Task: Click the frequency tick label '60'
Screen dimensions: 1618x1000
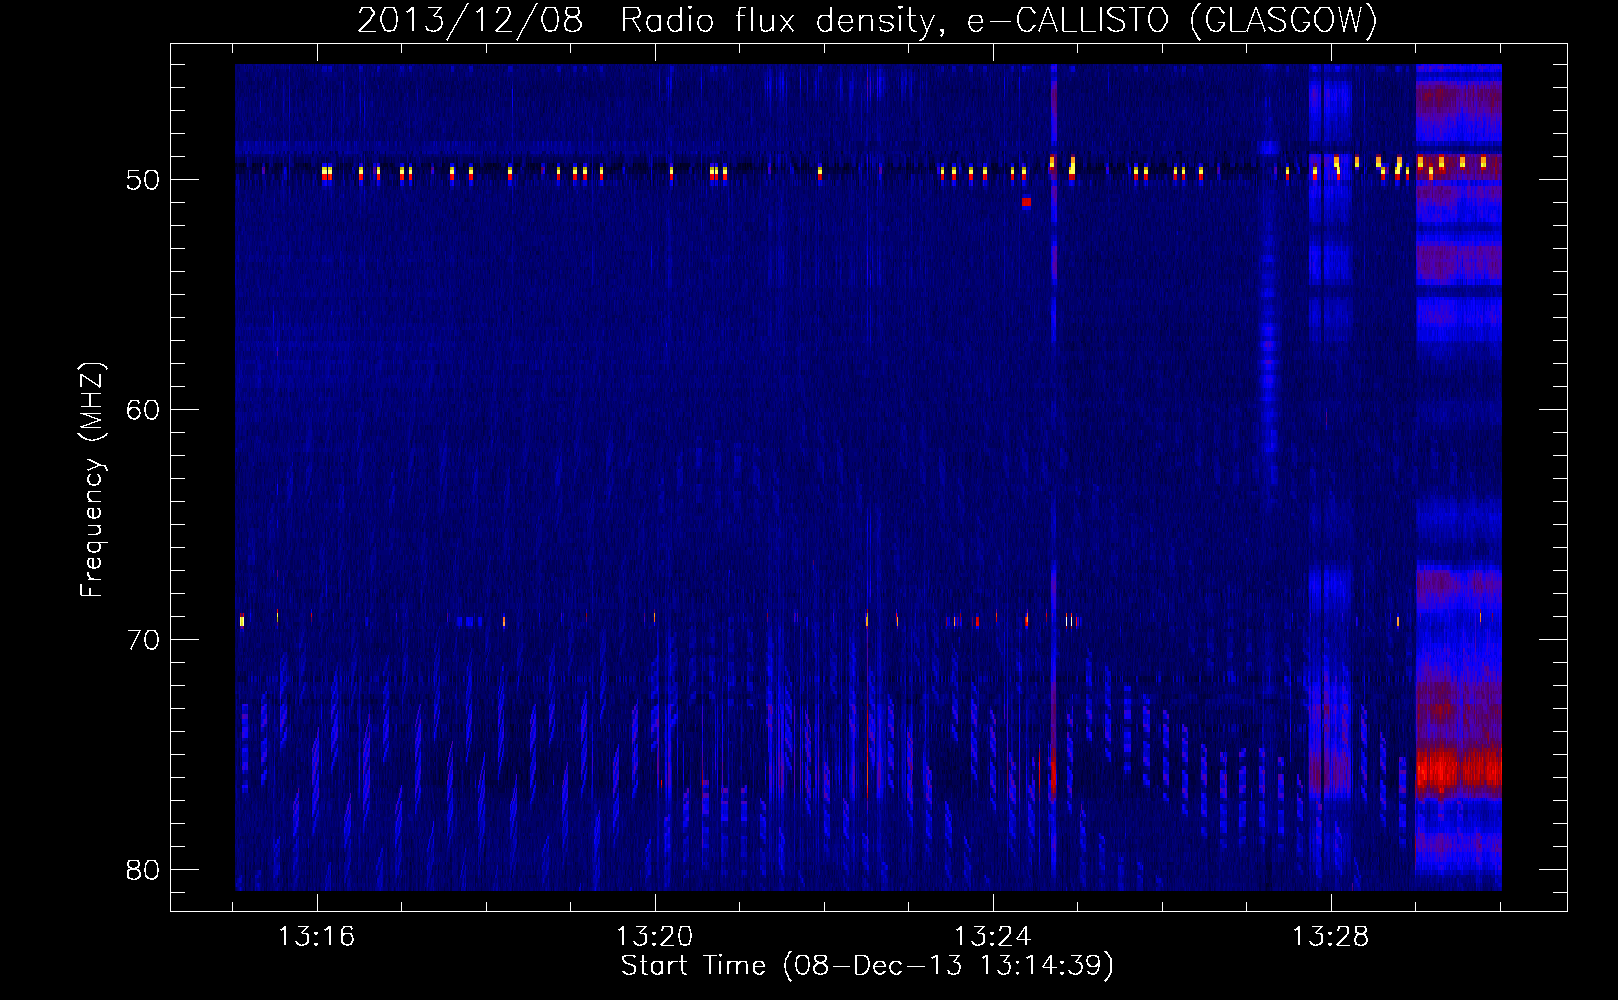Action: 143,410
